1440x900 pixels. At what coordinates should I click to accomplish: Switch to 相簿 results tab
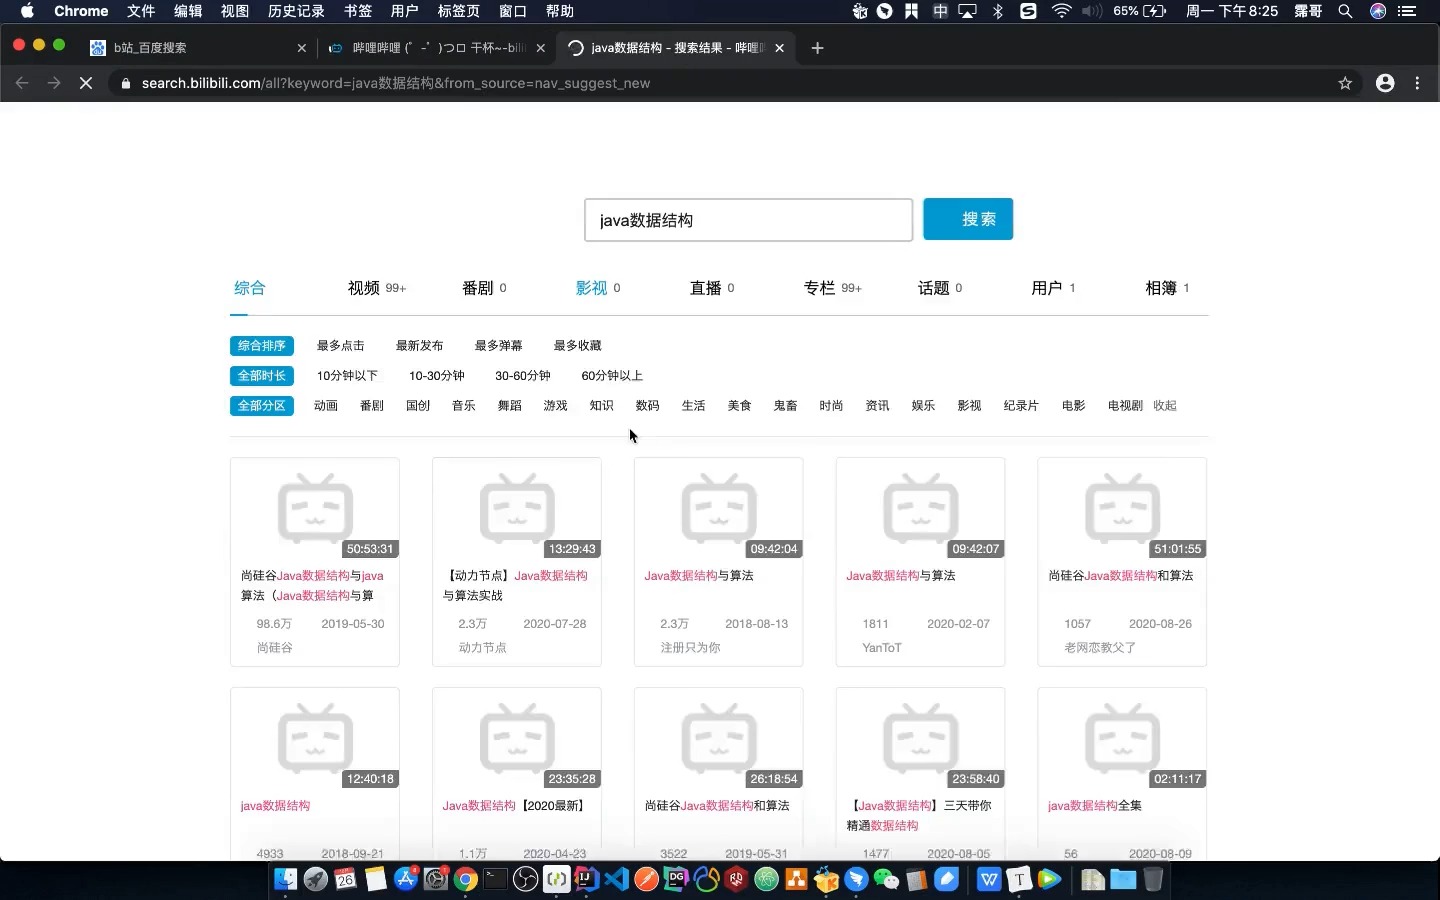1167,288
